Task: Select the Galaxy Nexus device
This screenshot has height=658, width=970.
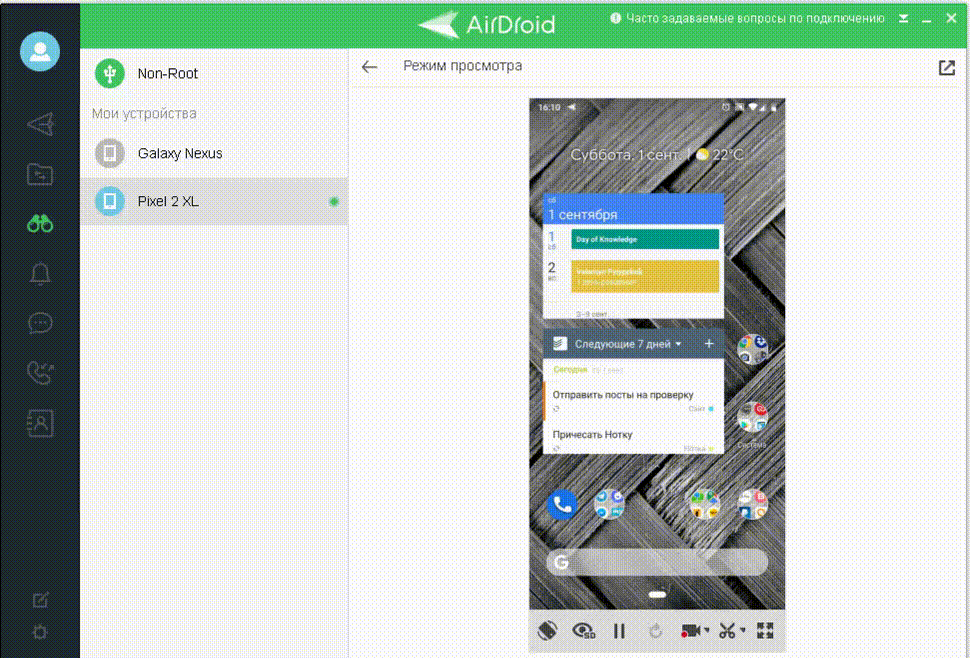Action: click(214, 153)
